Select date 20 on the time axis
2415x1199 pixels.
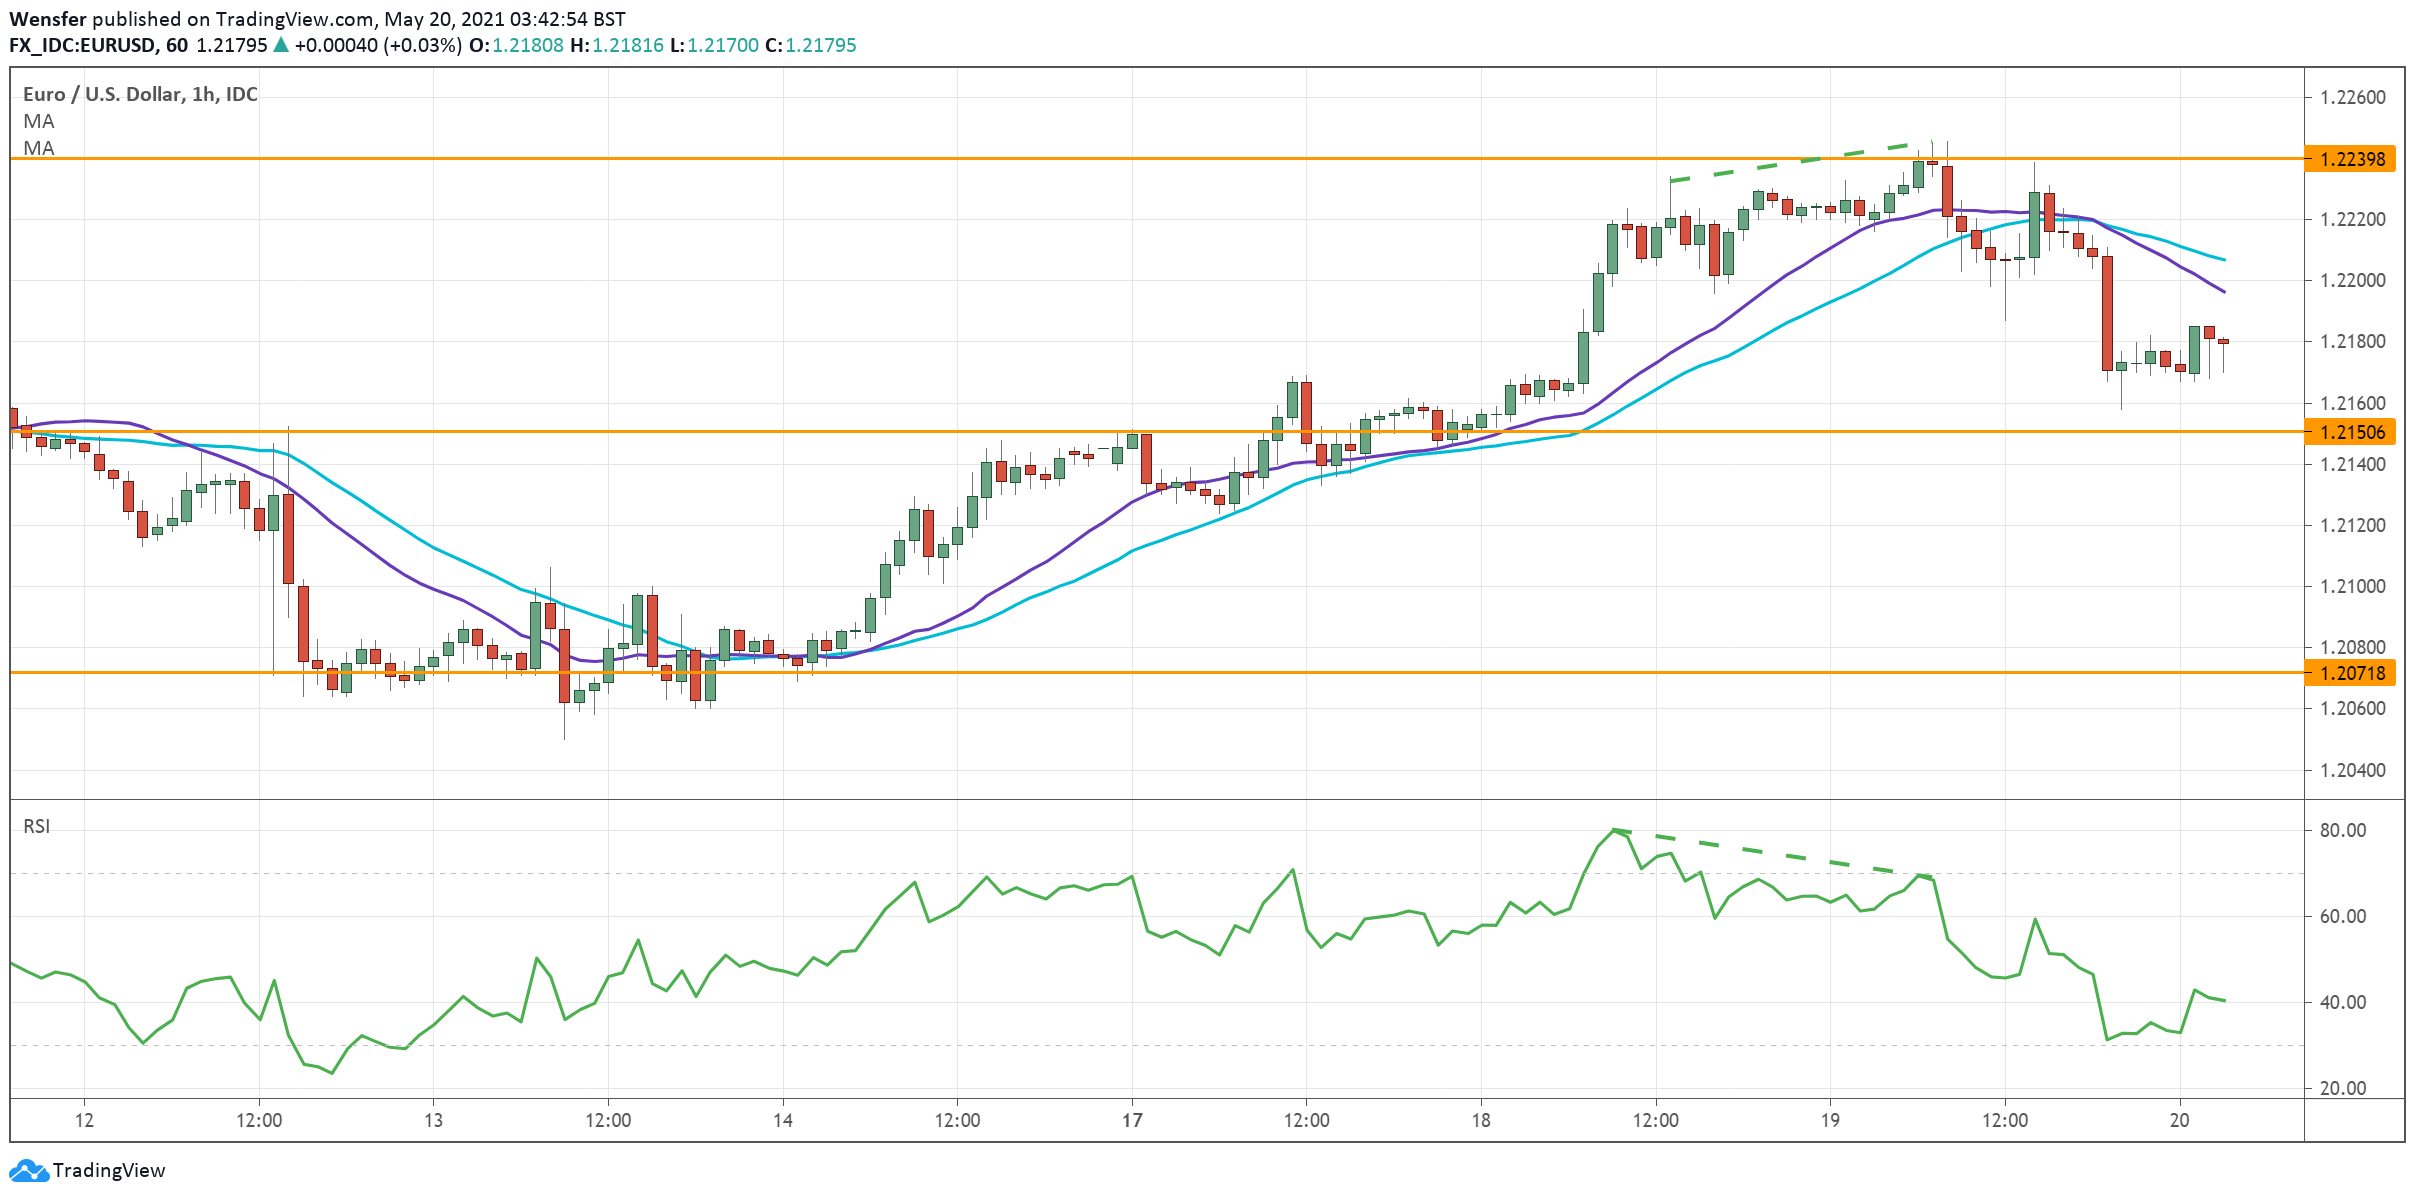(2179, 1120)
